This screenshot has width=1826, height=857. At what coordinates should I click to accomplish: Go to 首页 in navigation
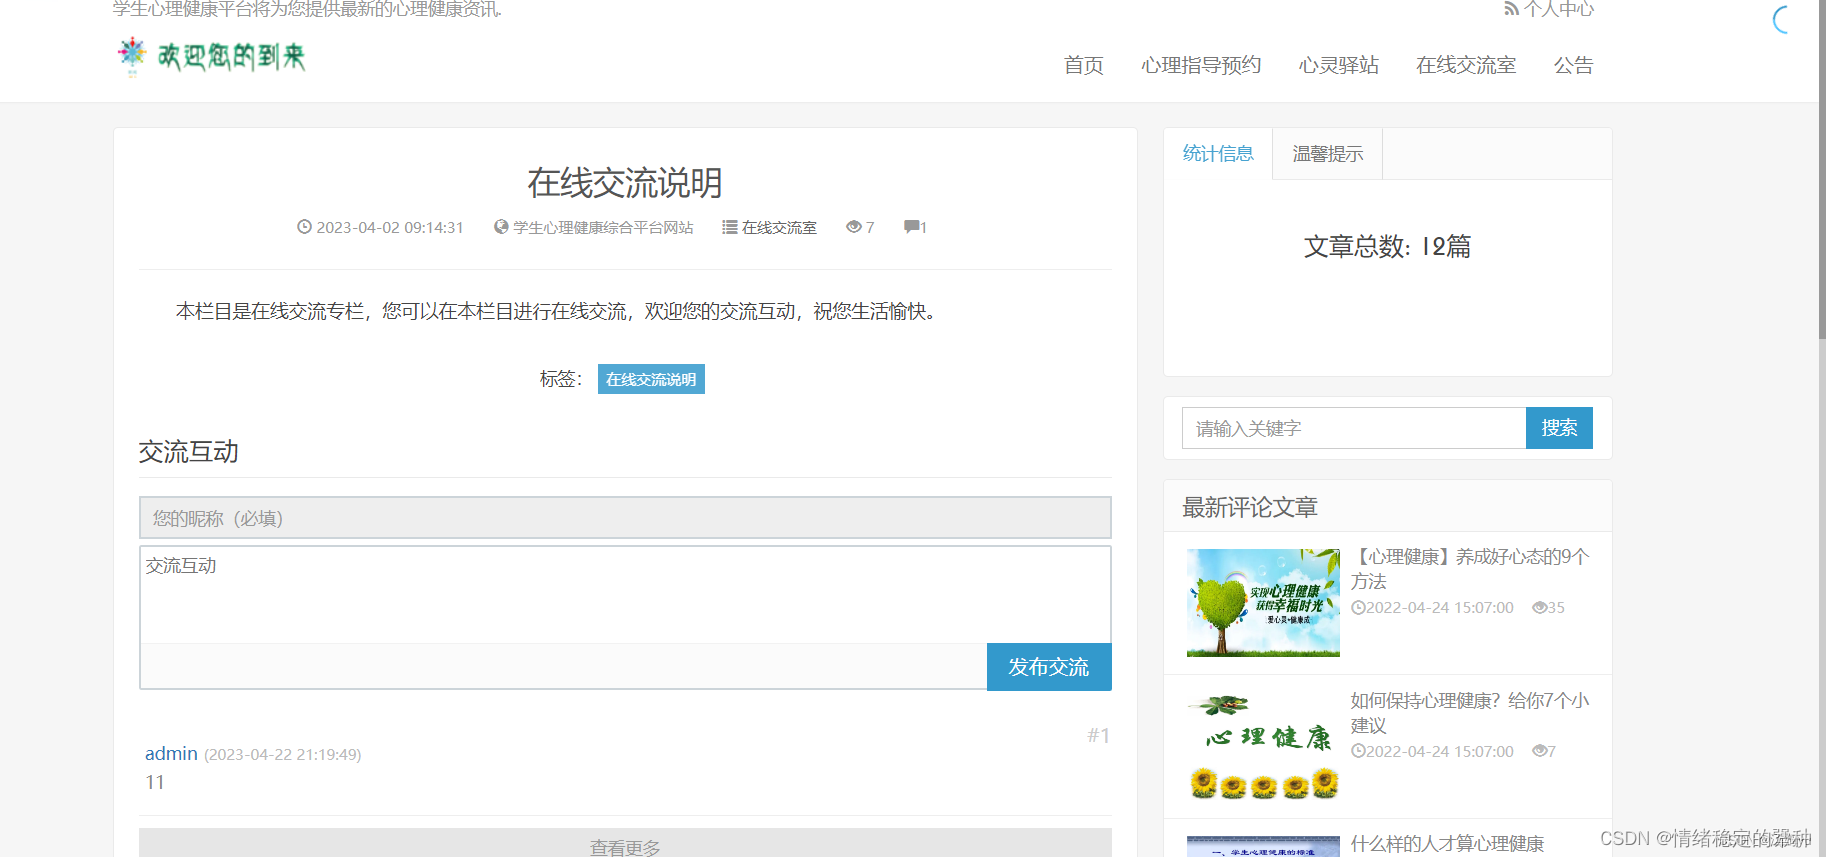pos(1084,66)
